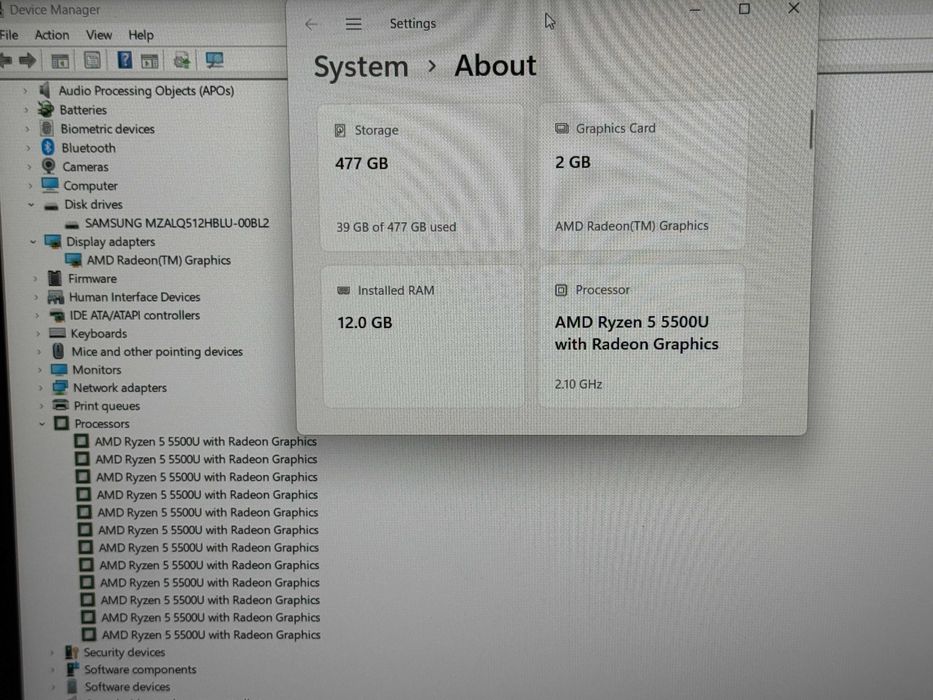933x700 pixels.
Task: Click '39 GB of 477 GB used' text
Action: (396, 227)
